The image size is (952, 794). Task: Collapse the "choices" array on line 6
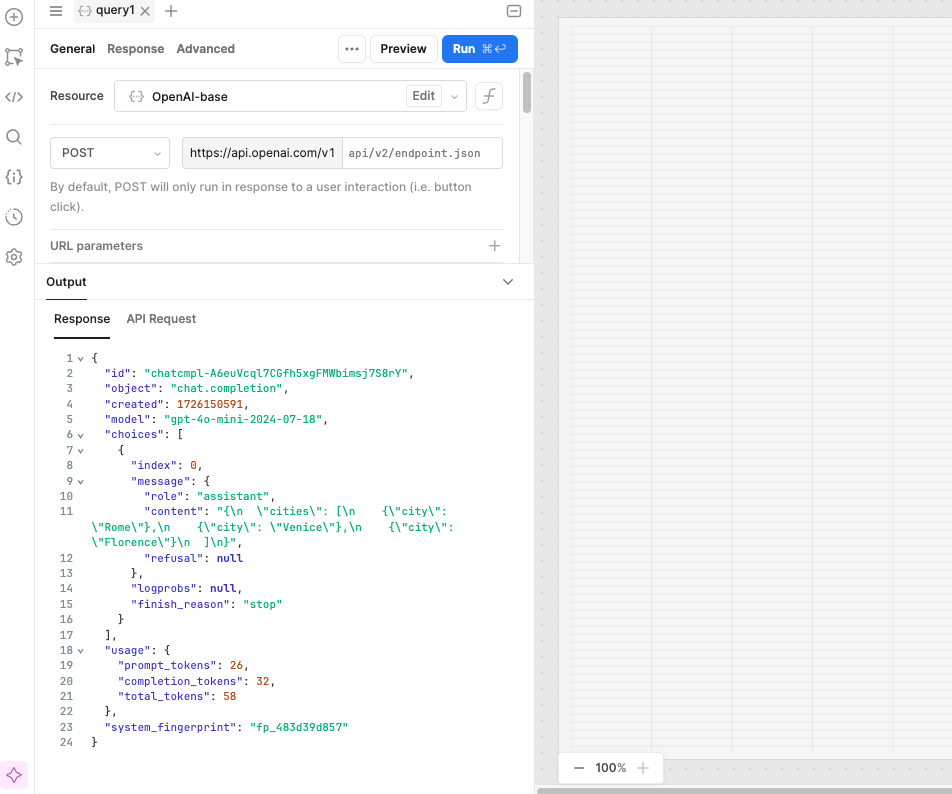[x=80, y=435]
